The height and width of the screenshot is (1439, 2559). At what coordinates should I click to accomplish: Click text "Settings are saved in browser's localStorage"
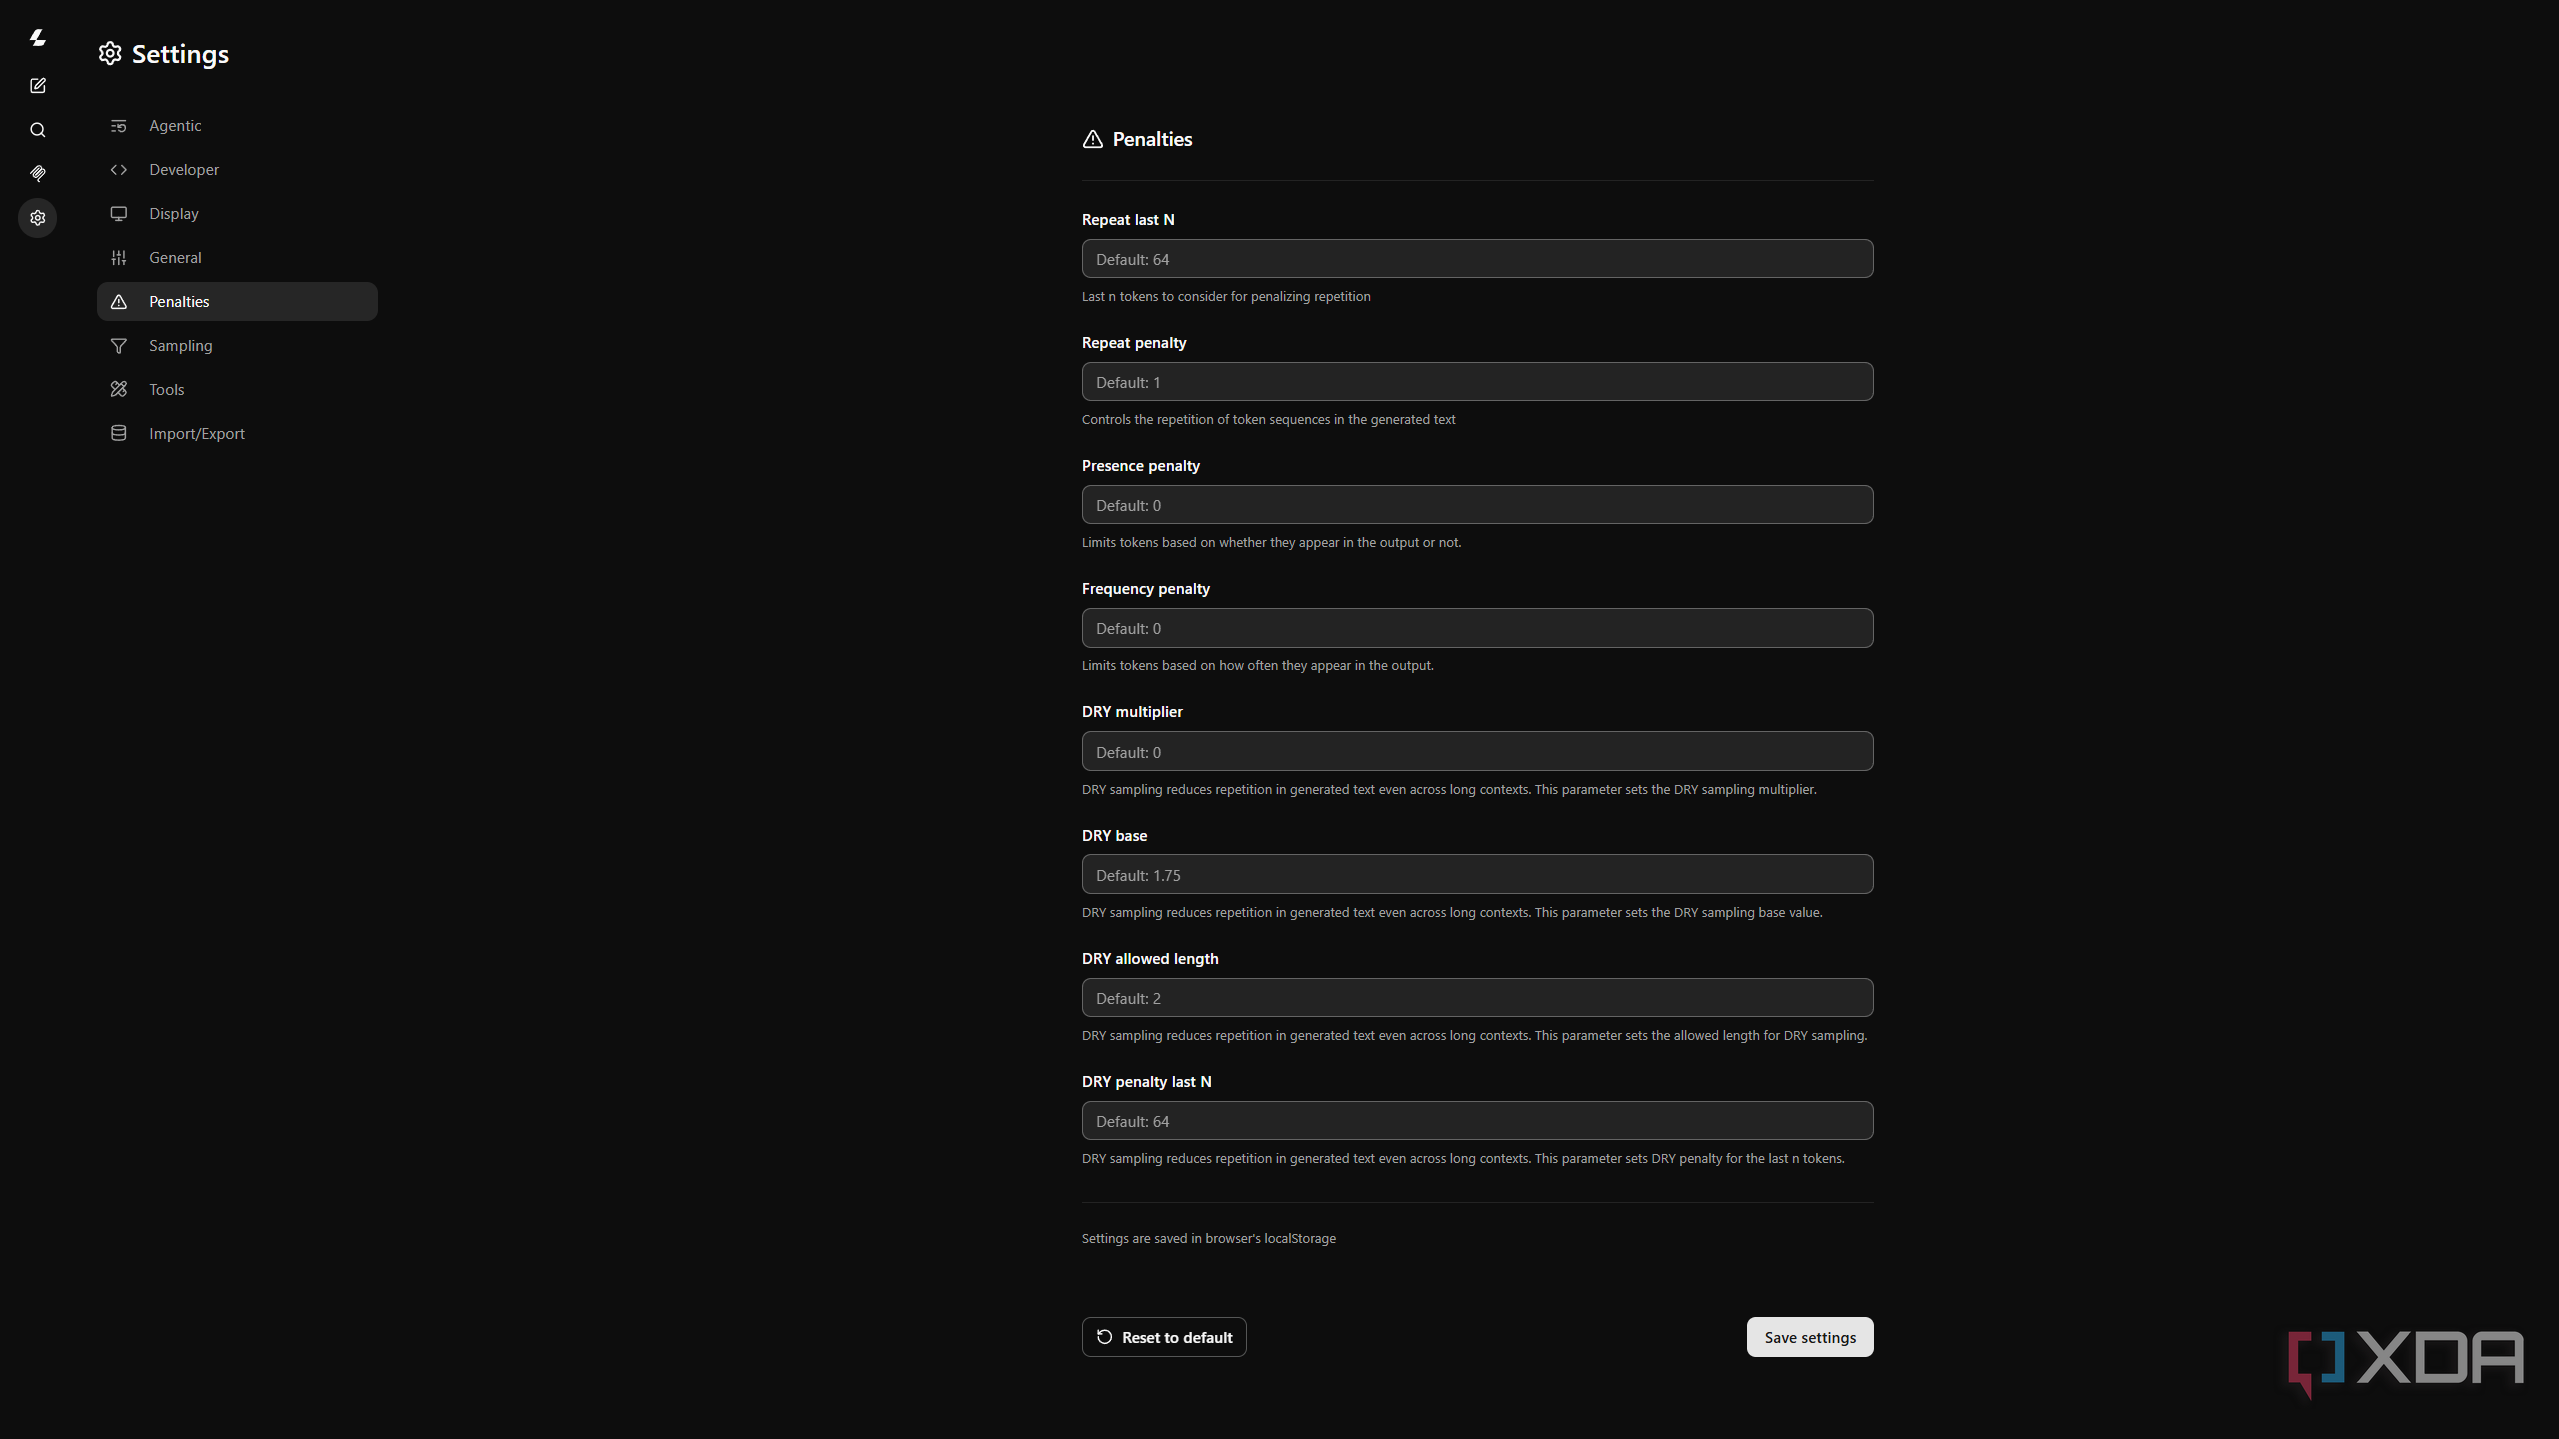click(x=1209, y=1238)
